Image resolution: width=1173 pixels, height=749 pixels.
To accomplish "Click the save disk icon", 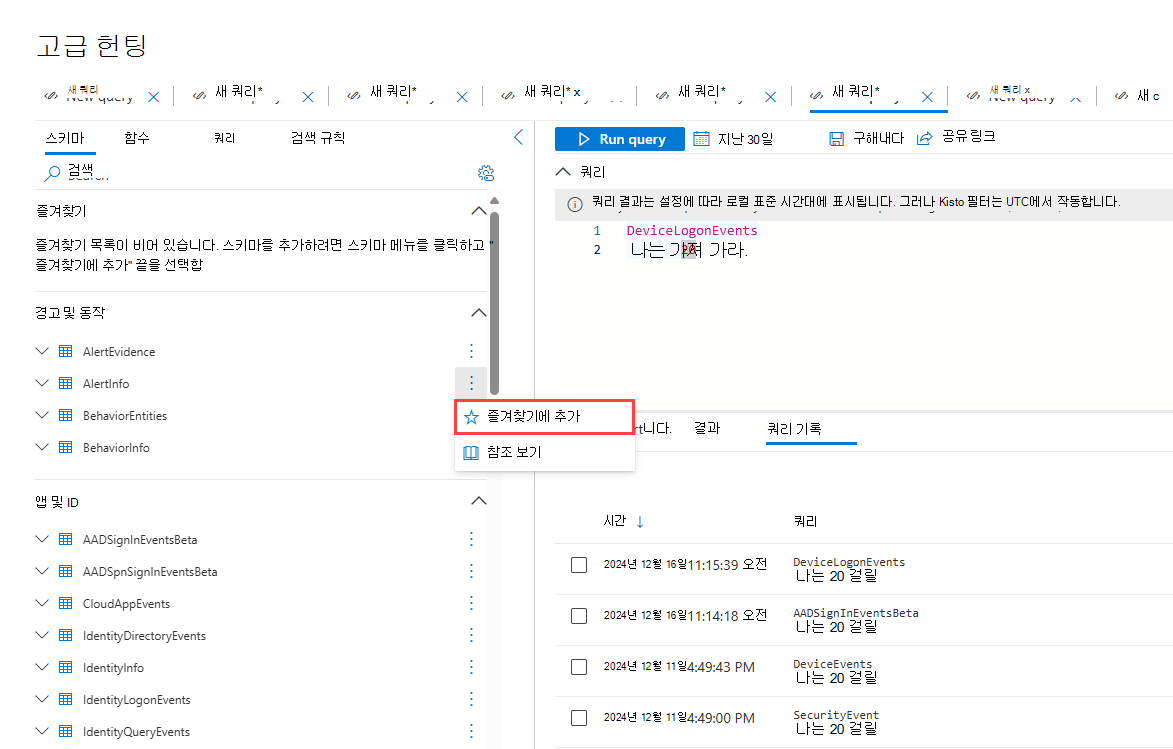I will point(836,138).
